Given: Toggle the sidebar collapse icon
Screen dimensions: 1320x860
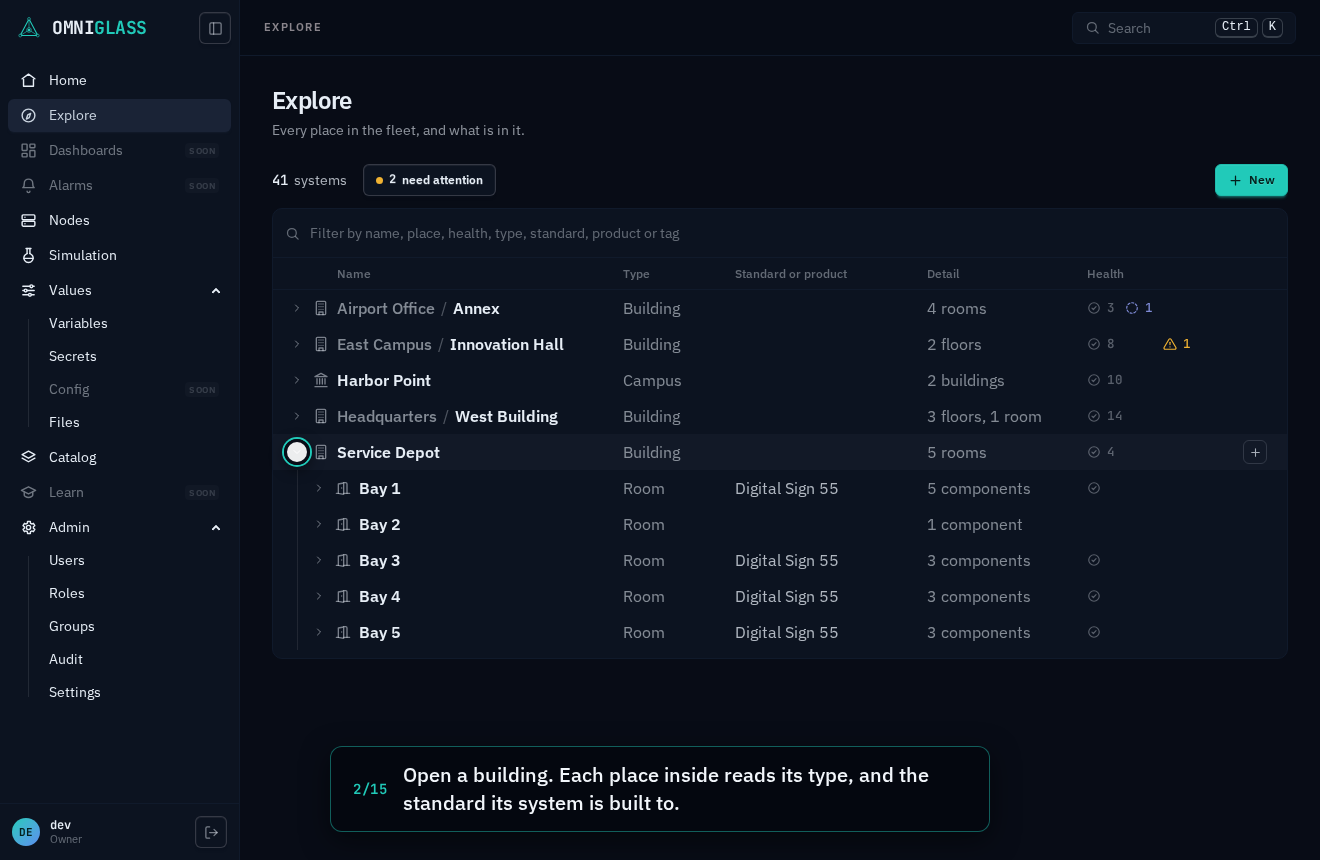Looking at the screenshot, I should tap(215, 28).
